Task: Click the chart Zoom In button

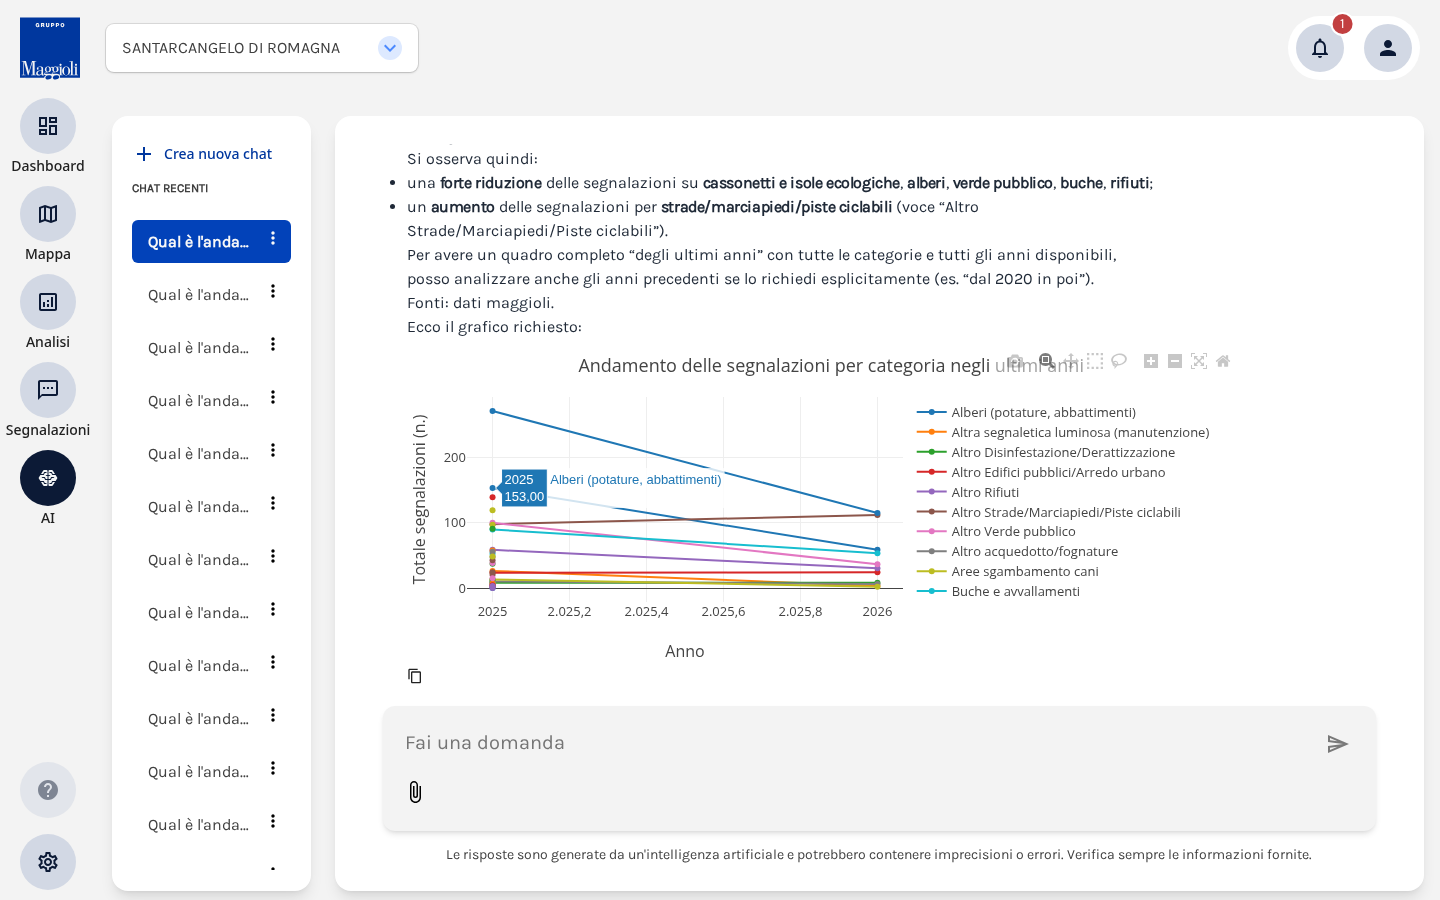Action: point(1151,361)
